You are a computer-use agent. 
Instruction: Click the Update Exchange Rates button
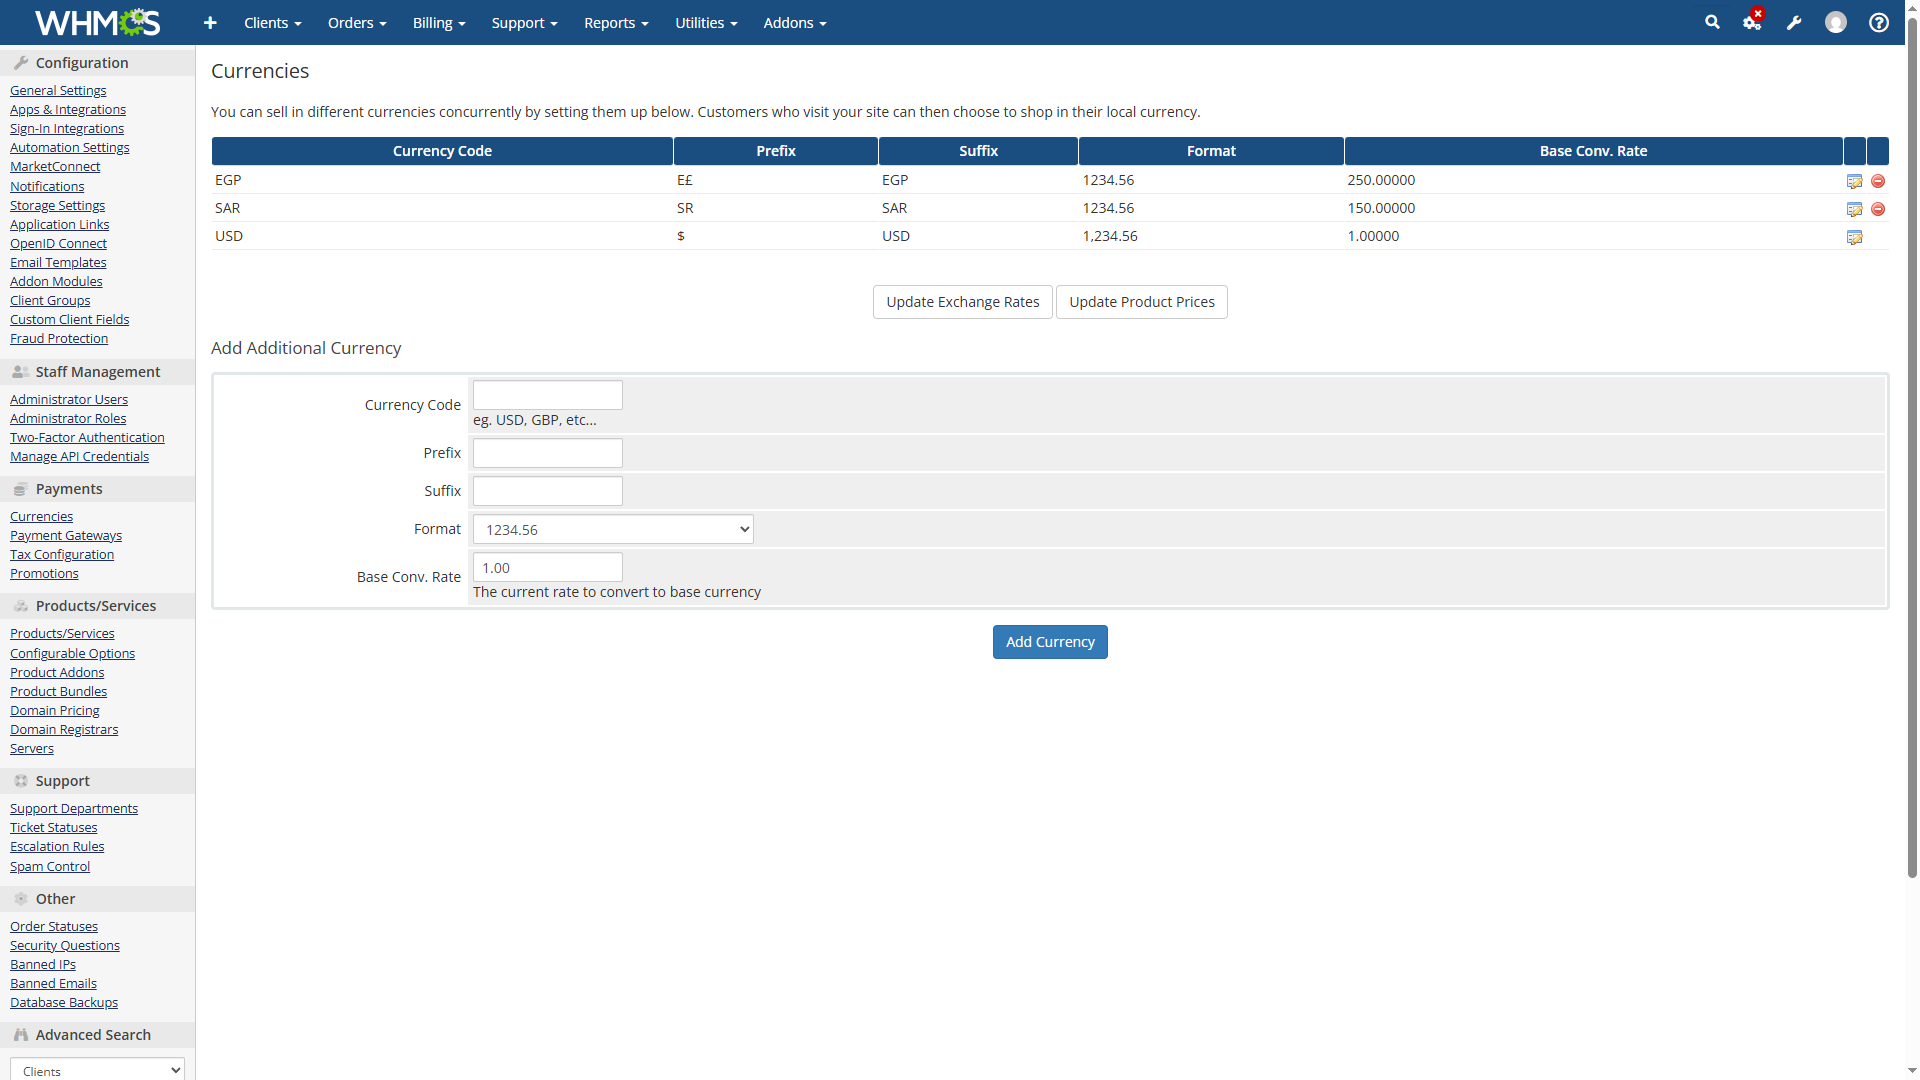(962, 302)
